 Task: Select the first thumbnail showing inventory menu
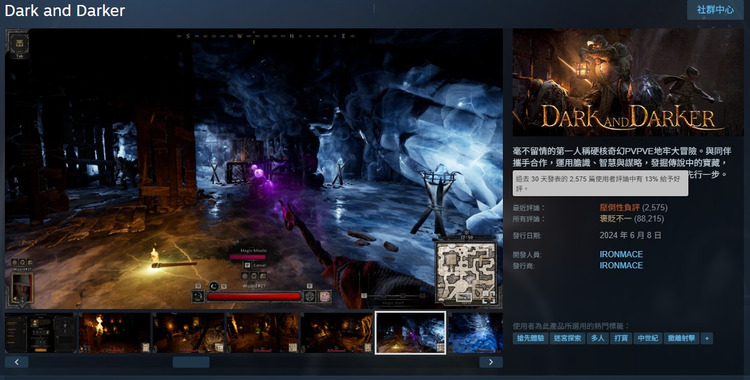coord(40,333)
